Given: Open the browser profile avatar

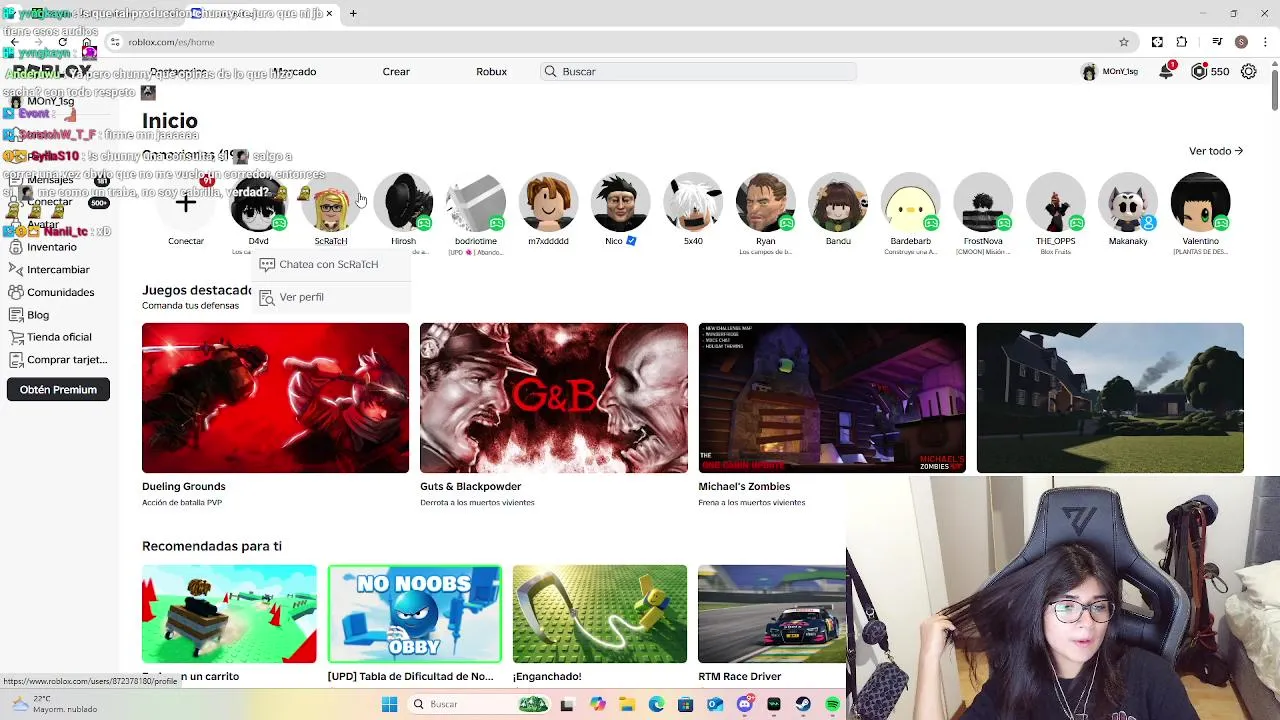Looking at the screenshot, I should click(x=1241, y=42).
